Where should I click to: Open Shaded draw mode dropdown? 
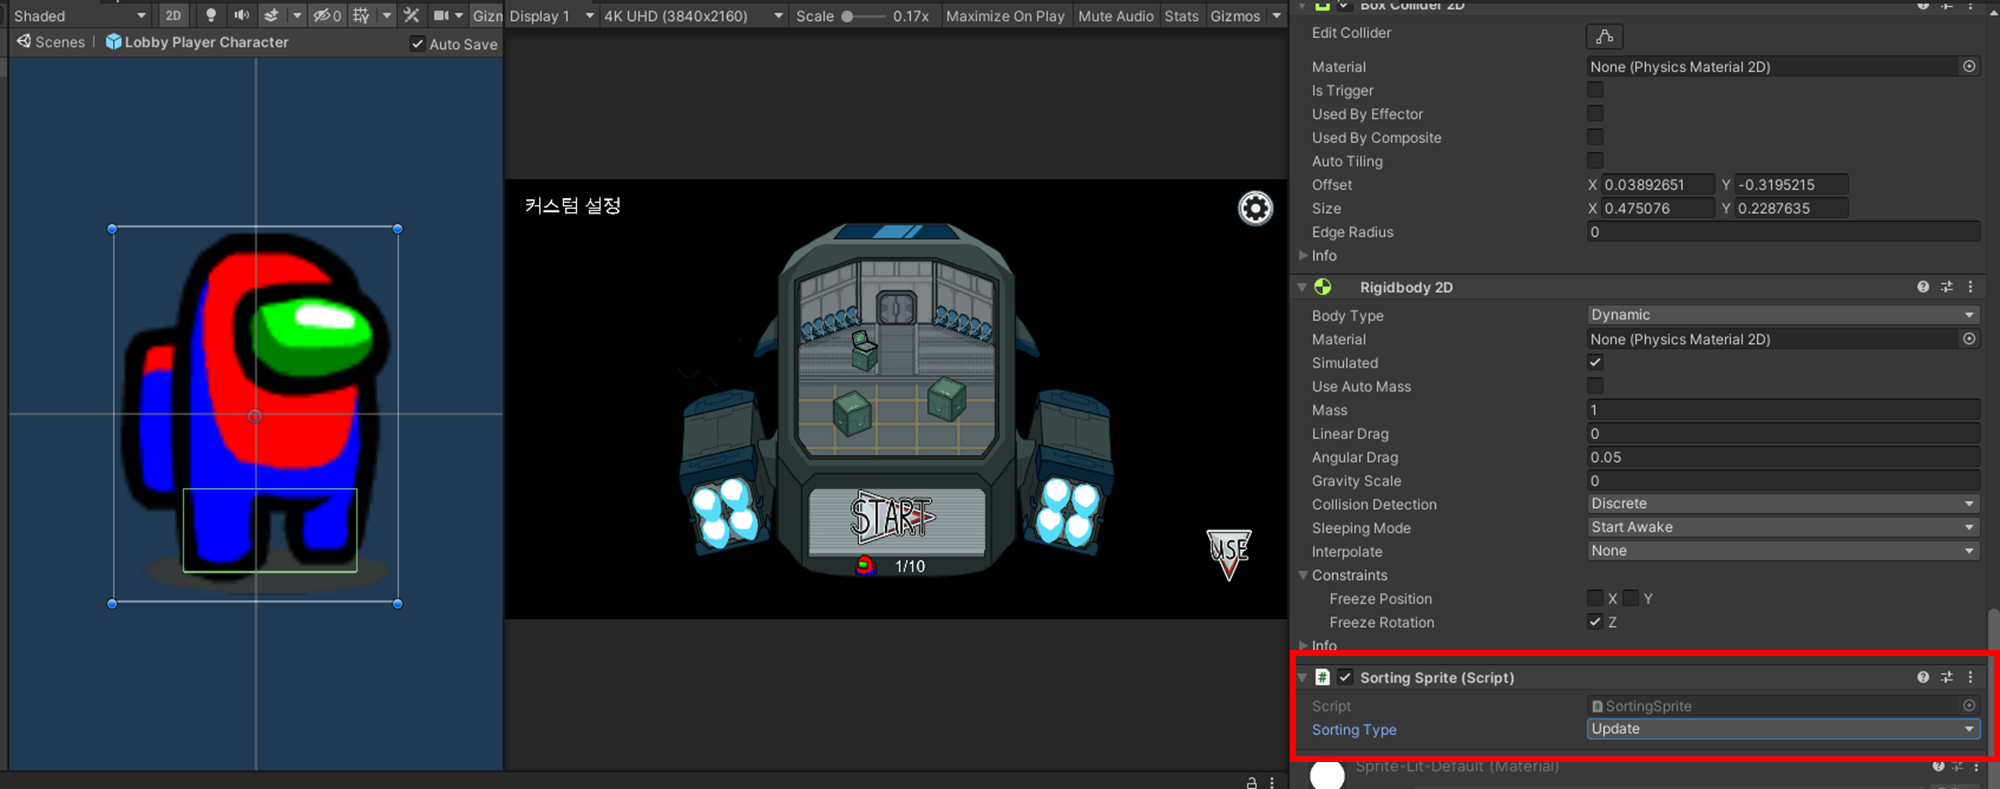79,15
